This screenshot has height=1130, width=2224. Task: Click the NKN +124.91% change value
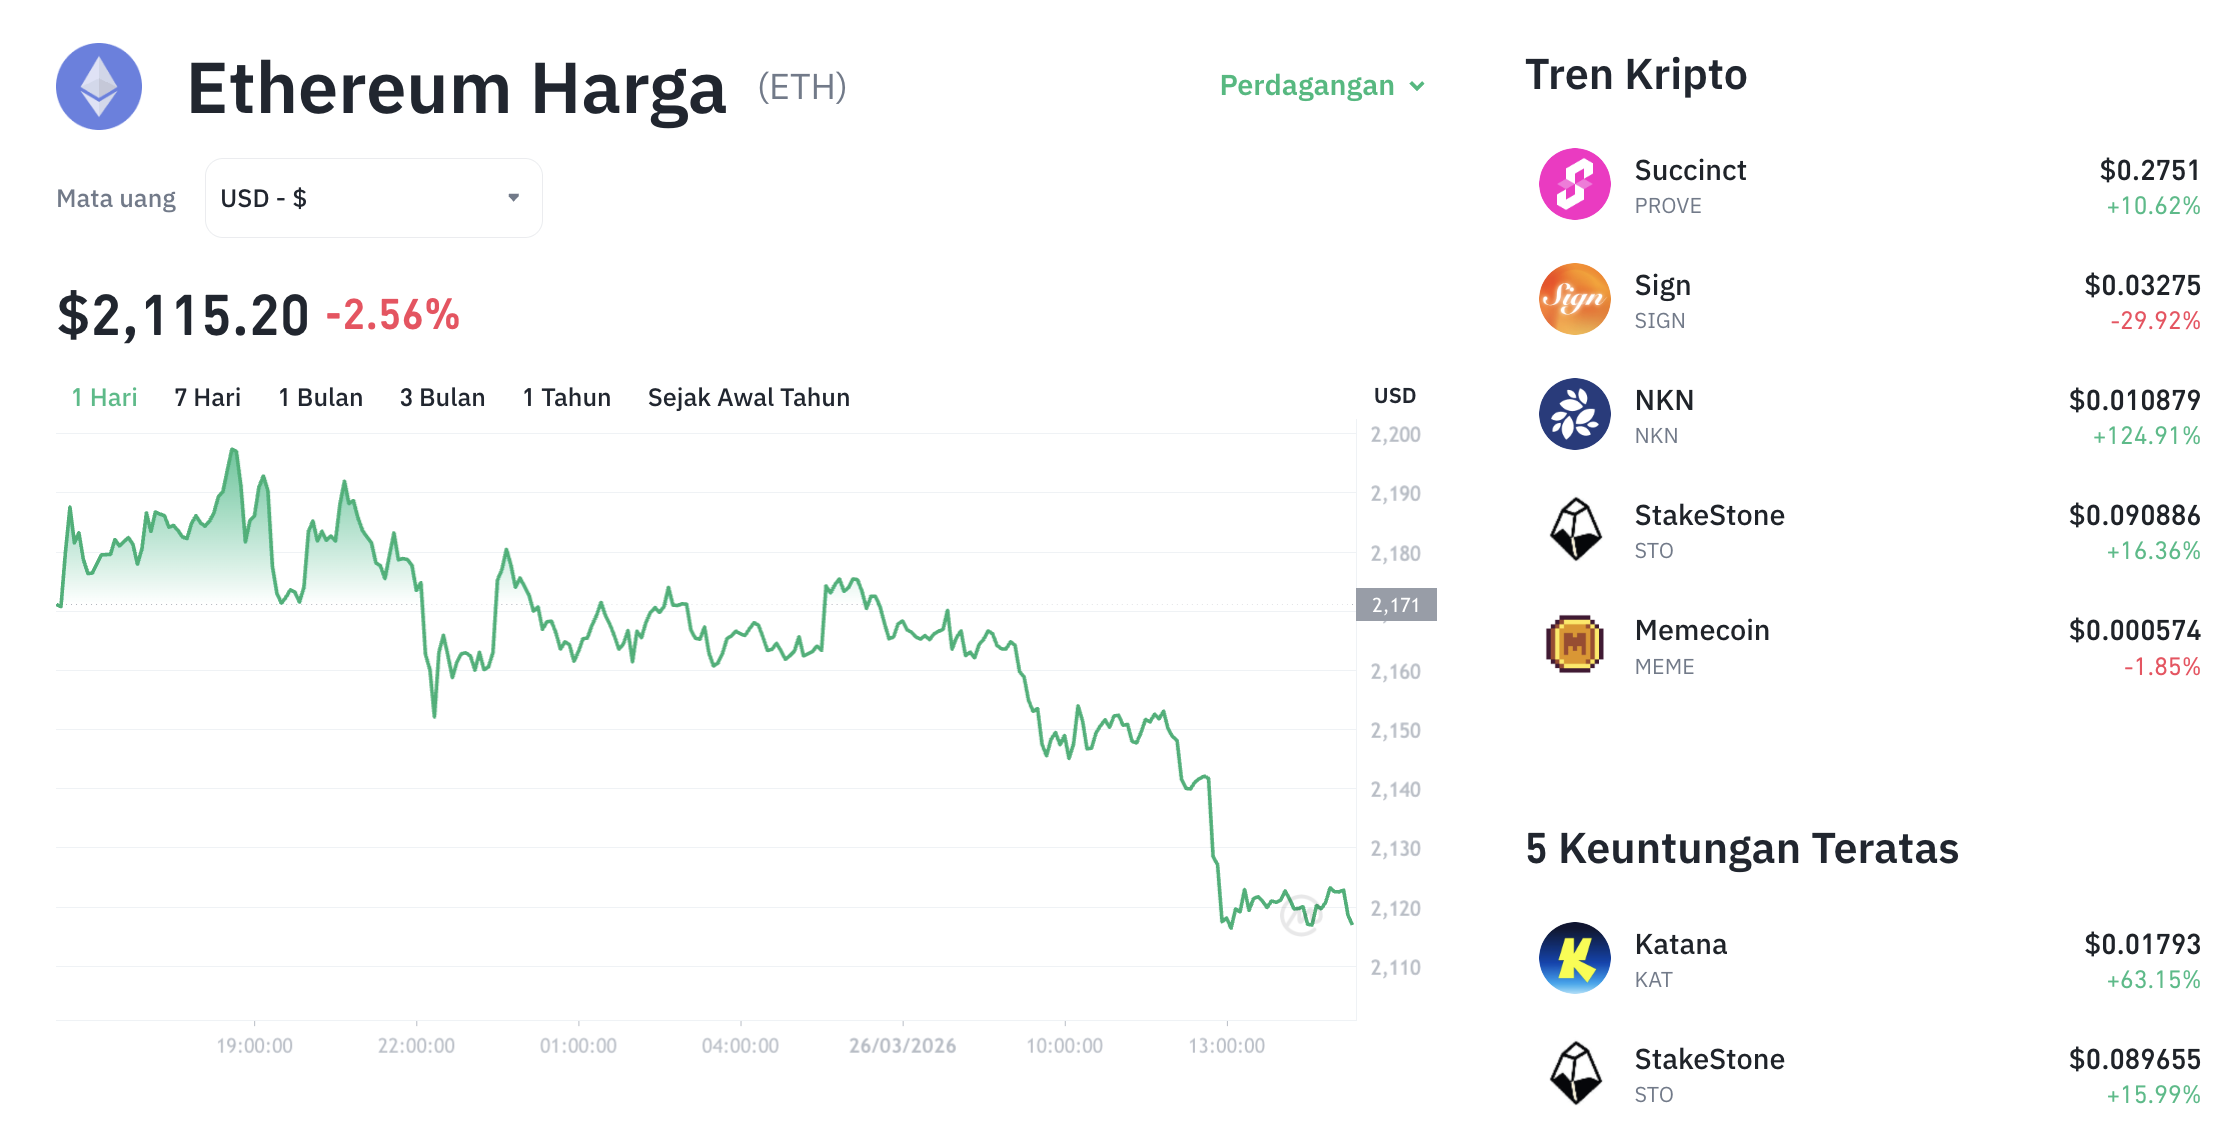point(2146,436)
